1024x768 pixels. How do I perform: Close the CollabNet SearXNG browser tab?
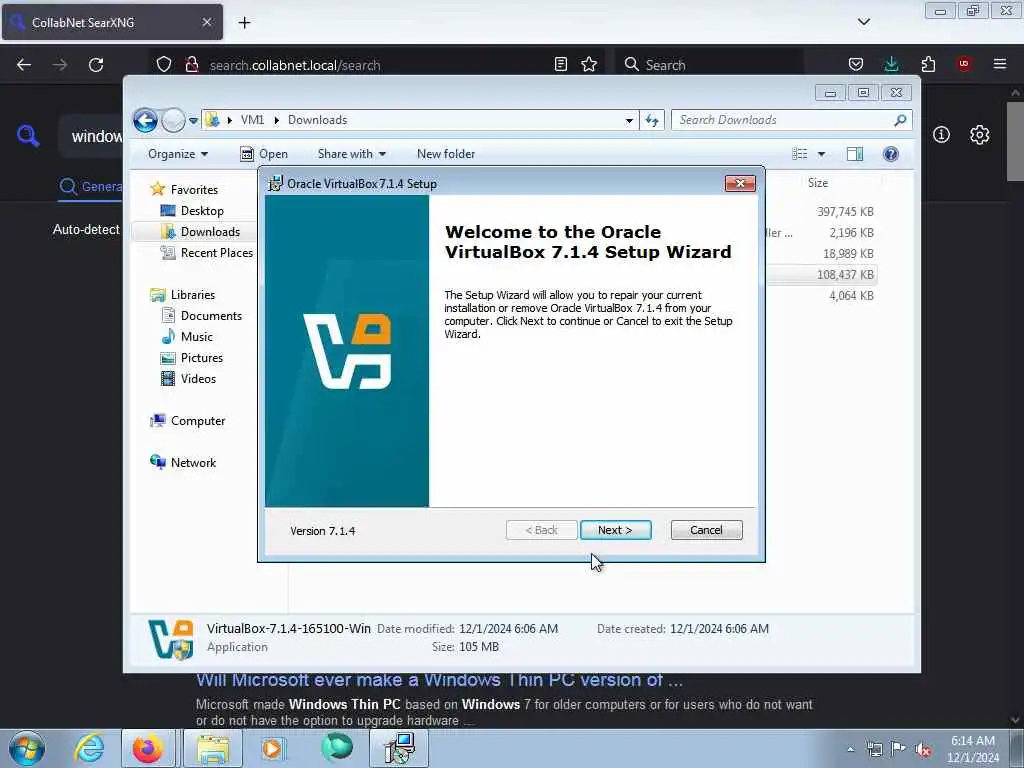(206, 22)
